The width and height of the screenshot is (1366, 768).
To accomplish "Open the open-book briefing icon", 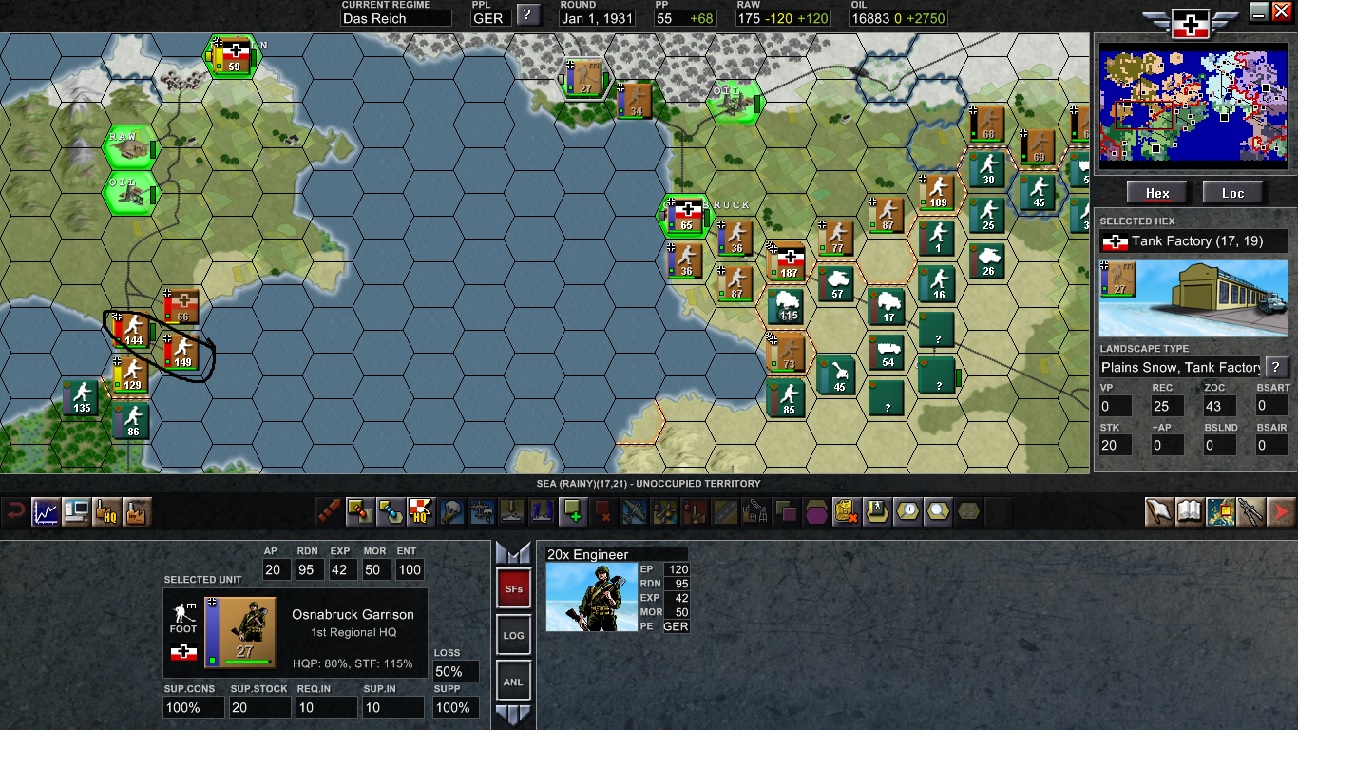I will tap(1189, 513).
